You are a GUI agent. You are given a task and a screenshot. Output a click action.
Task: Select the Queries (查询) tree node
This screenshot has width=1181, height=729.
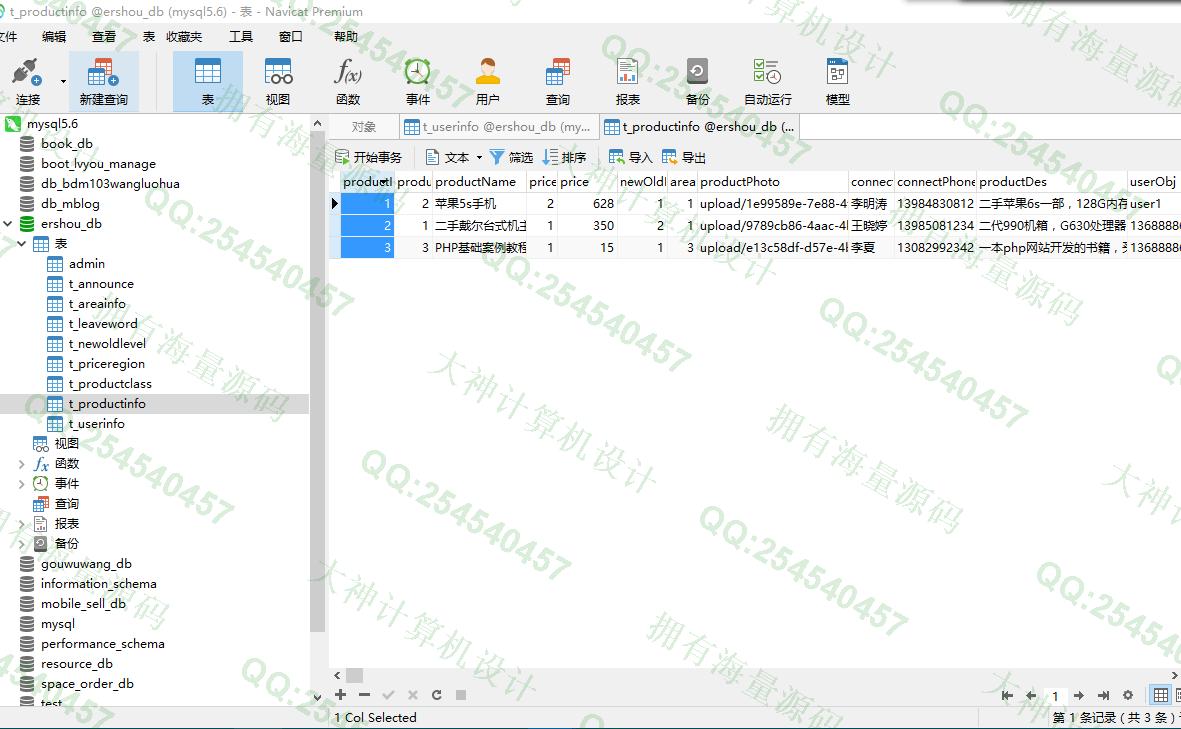[66, 504]
